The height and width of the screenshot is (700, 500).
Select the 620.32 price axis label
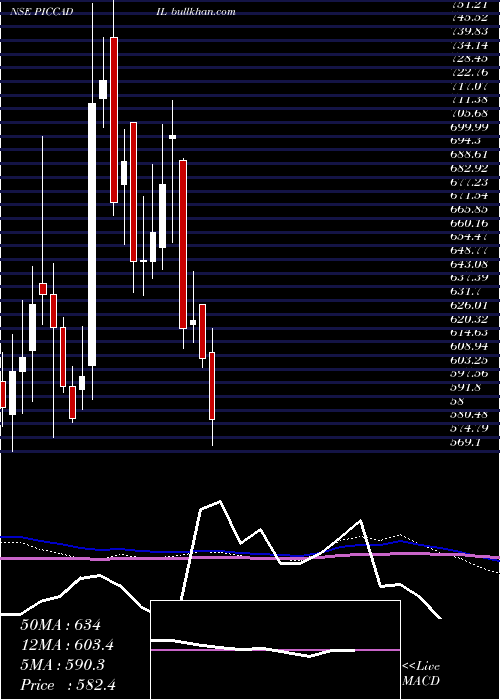[x=469, y=319]
